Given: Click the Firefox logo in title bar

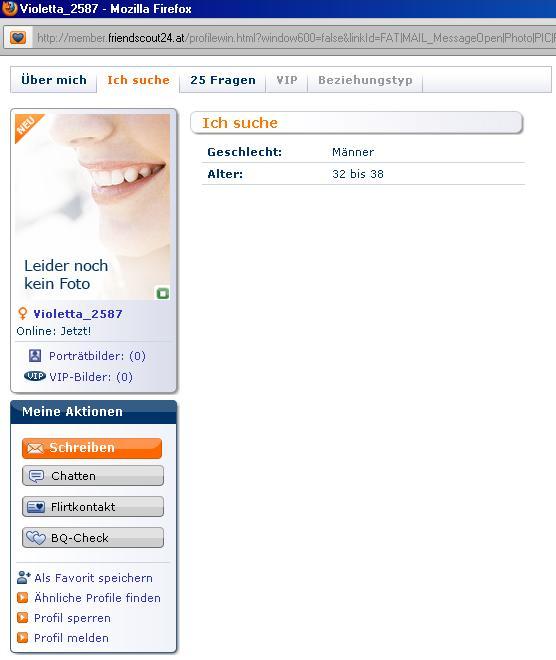Looking at the screenshot, I should [9, 8].
